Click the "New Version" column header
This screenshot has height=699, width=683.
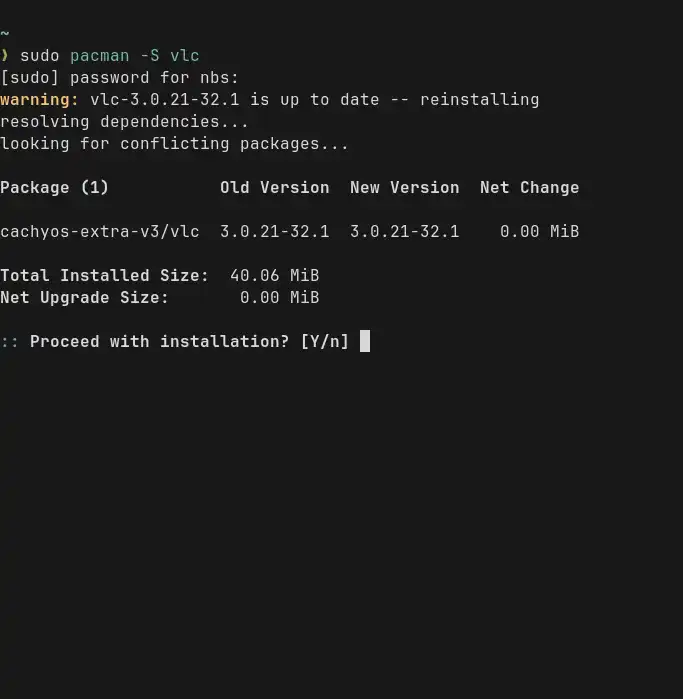click(404, 188)
